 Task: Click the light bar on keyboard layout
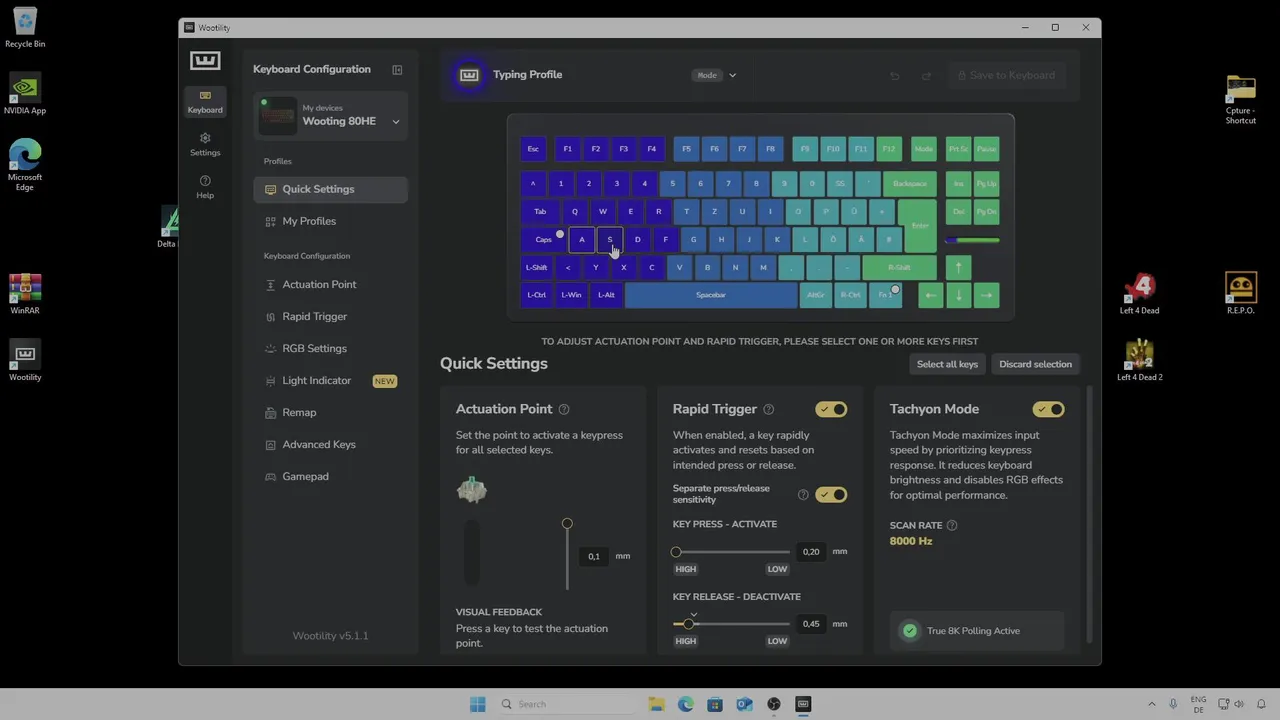pyautogui.click(x=972, y=240)
